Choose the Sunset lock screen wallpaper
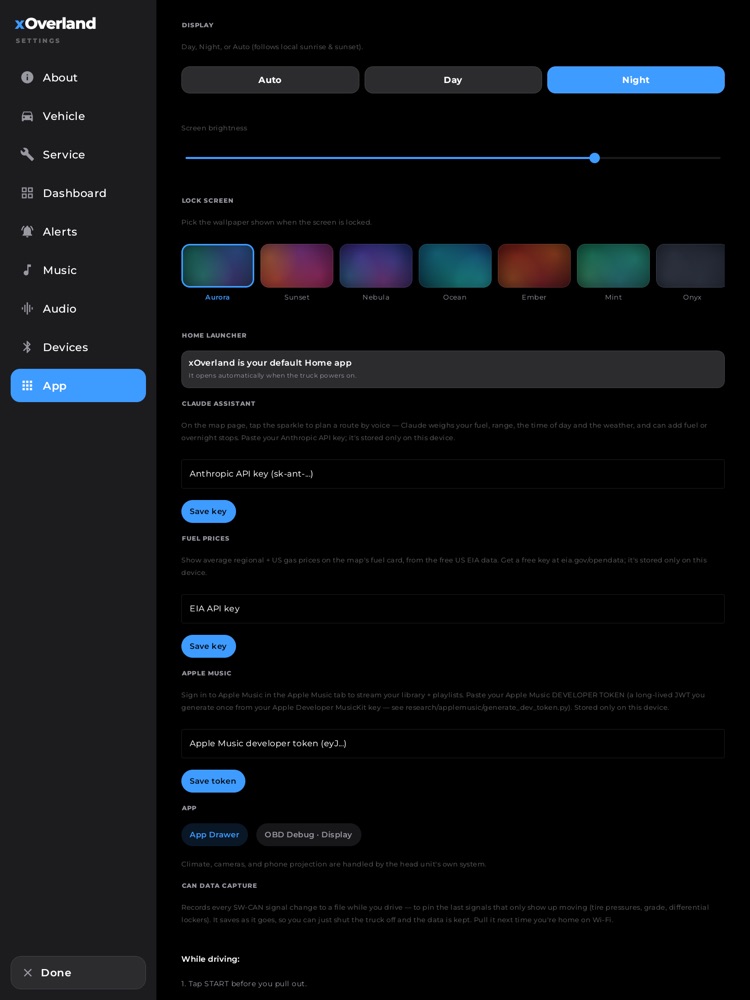The height and width of the screenshot is (1000, 750). pos(297,265)
